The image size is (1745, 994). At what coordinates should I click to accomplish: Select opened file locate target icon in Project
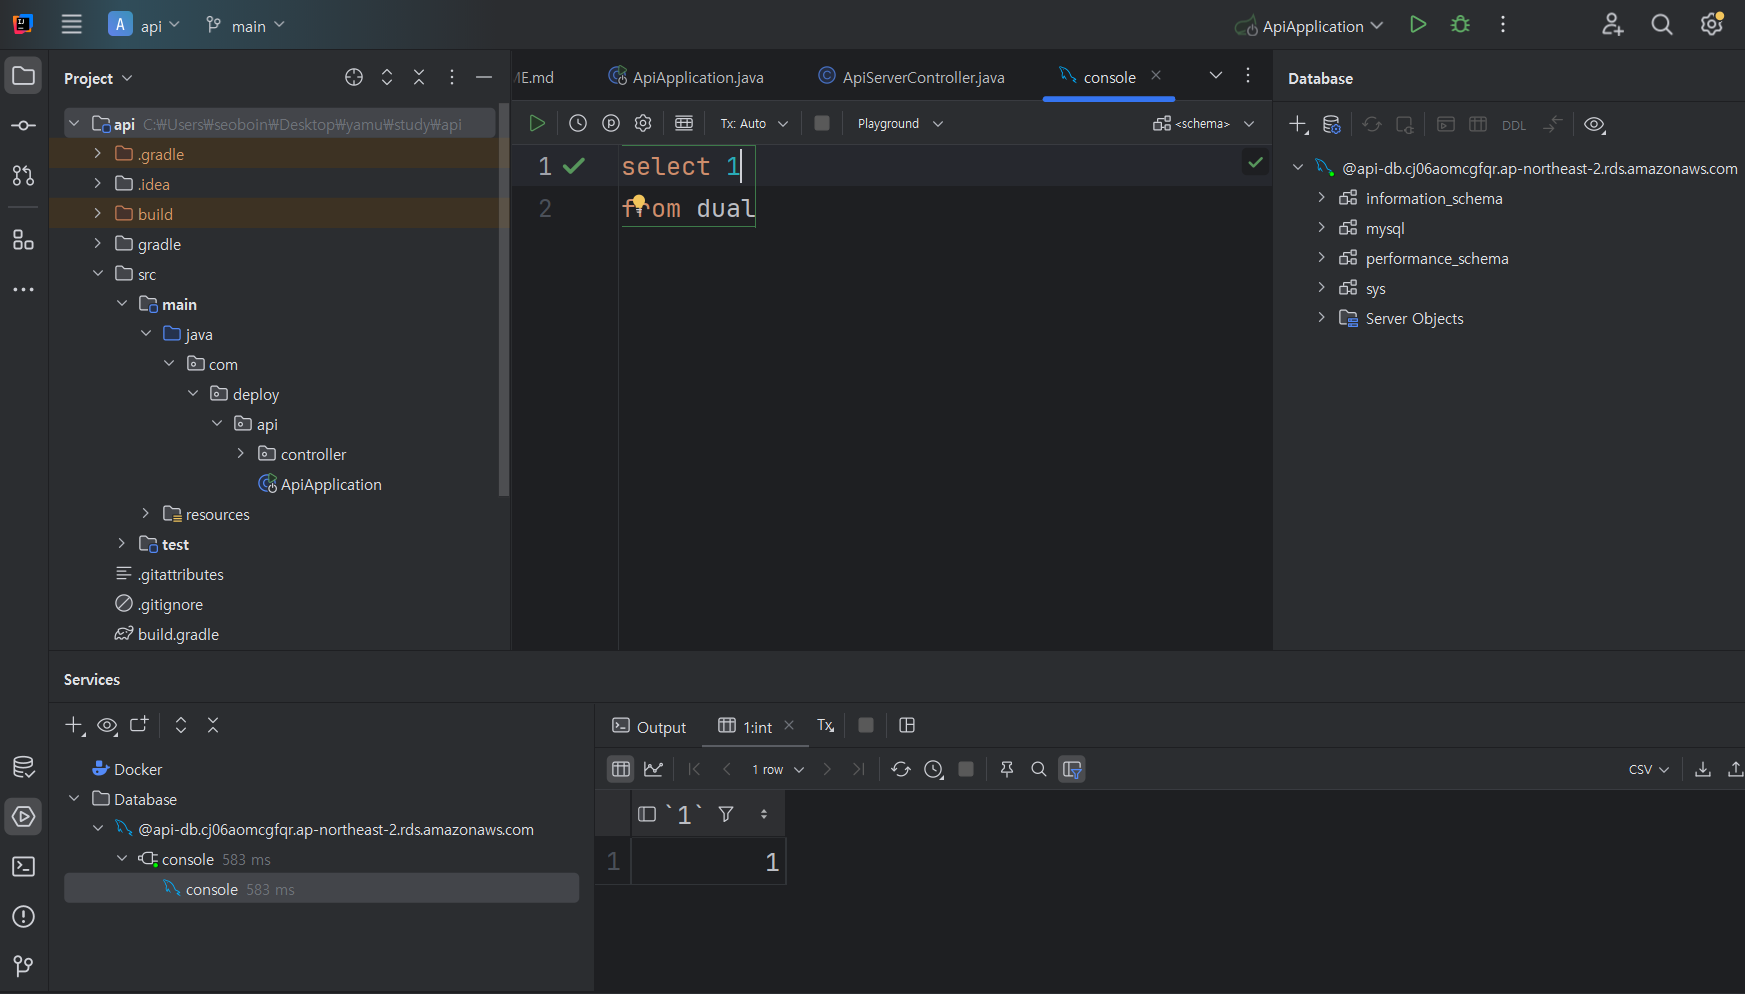point(354,77)
